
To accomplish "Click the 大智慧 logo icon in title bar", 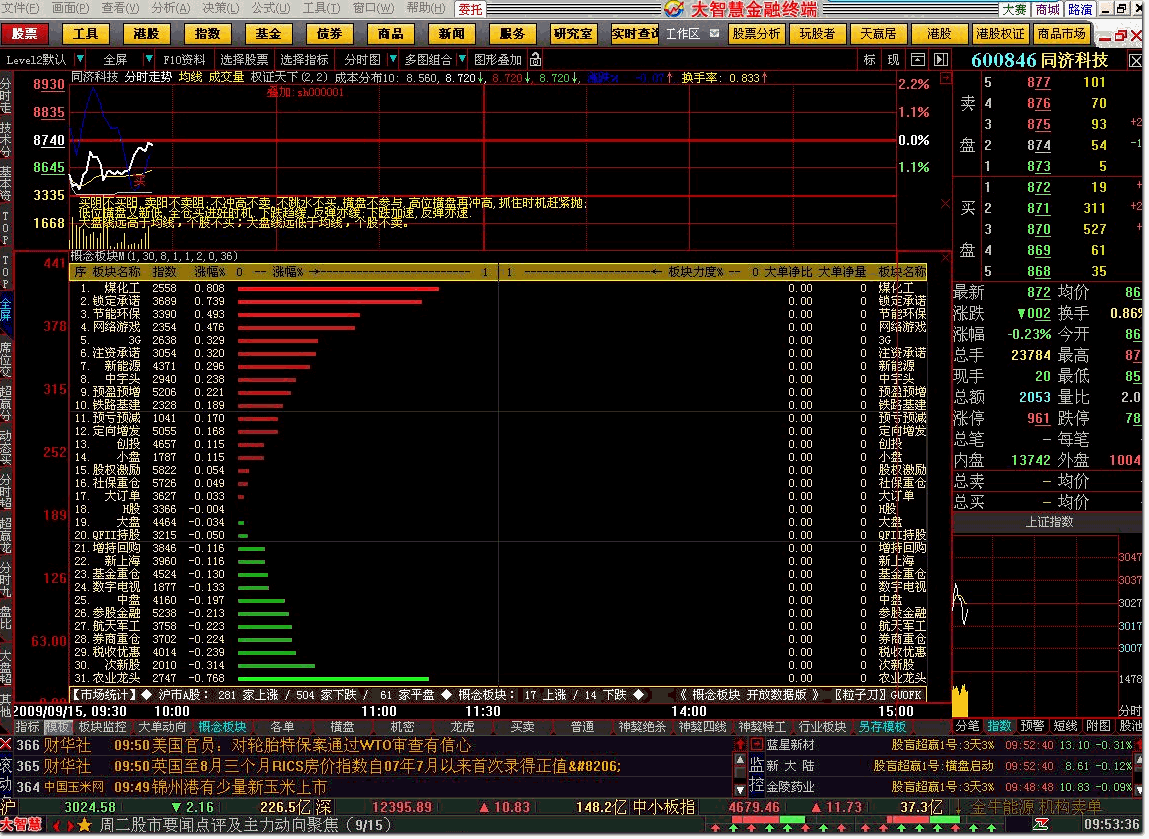I will tap(674, 9).
